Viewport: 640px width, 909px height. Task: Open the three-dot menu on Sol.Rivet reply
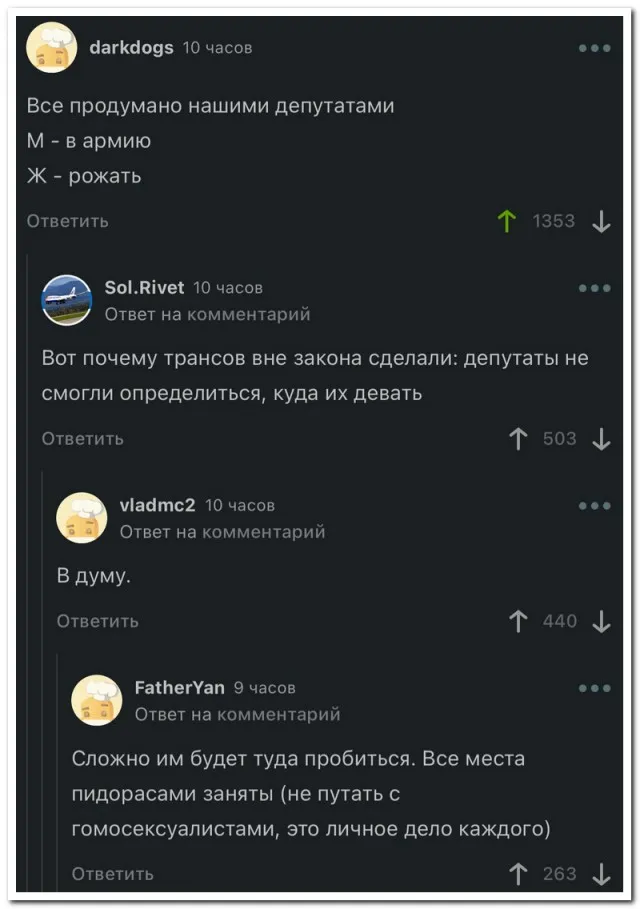pyautogui.click(x=594, y=288)
